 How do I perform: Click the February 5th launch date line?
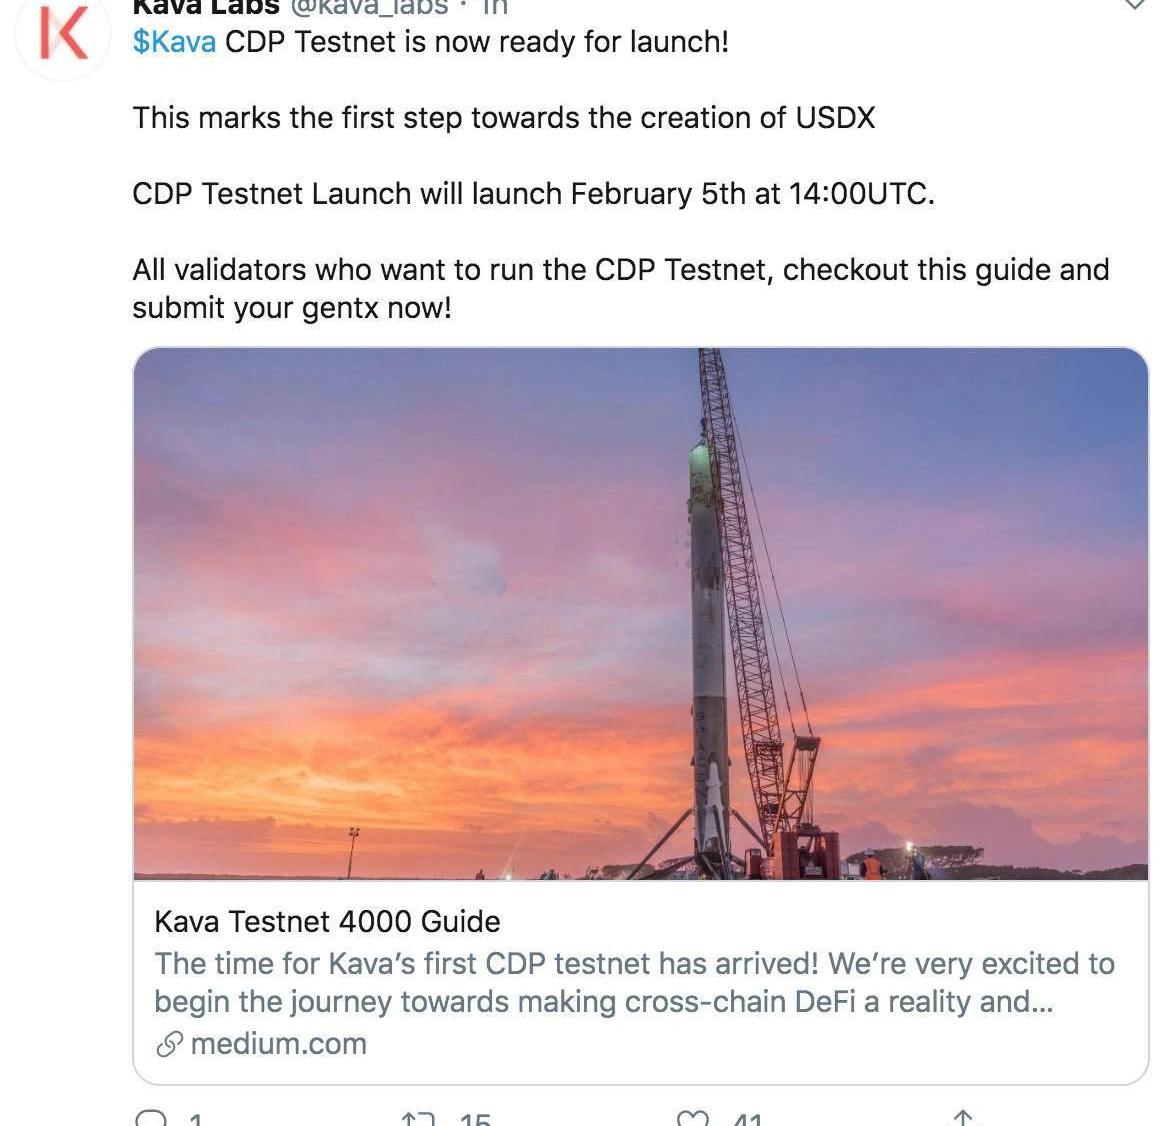click(x=533, y=193)
